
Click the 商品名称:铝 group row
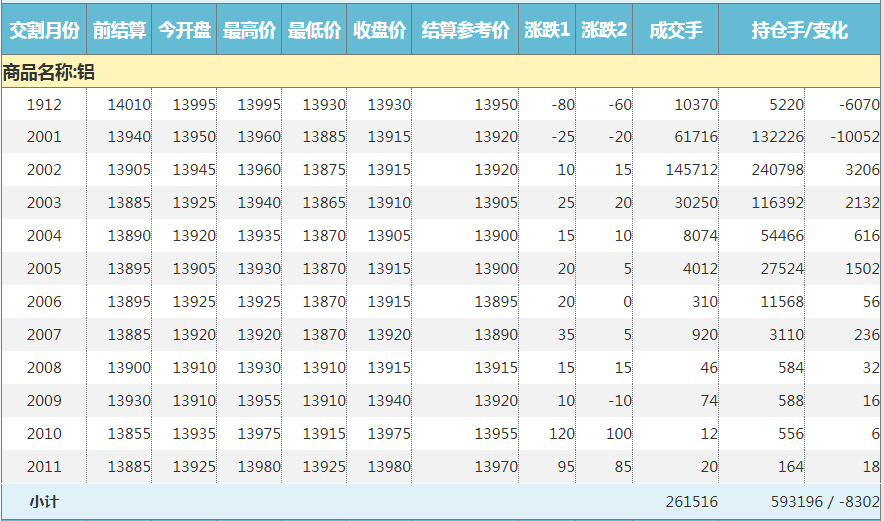[x=49, y=72]
